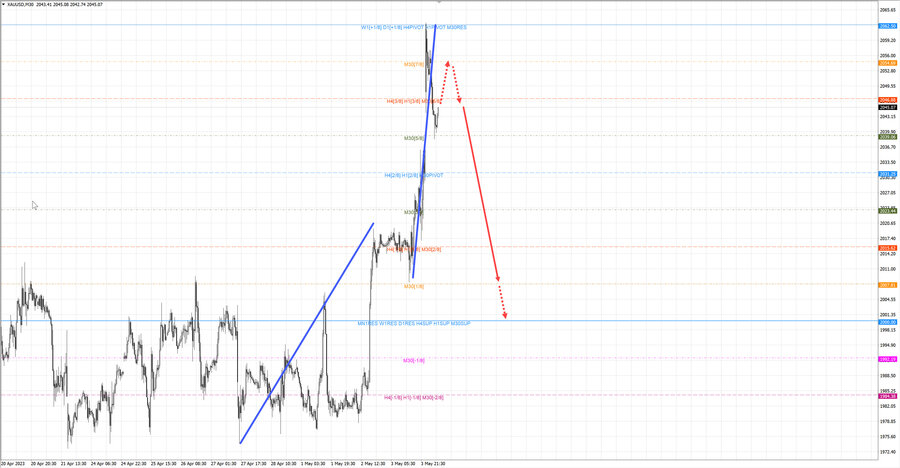Click the 24 Apr 06:30 time label
900x468 pixels.
point(103,463)
